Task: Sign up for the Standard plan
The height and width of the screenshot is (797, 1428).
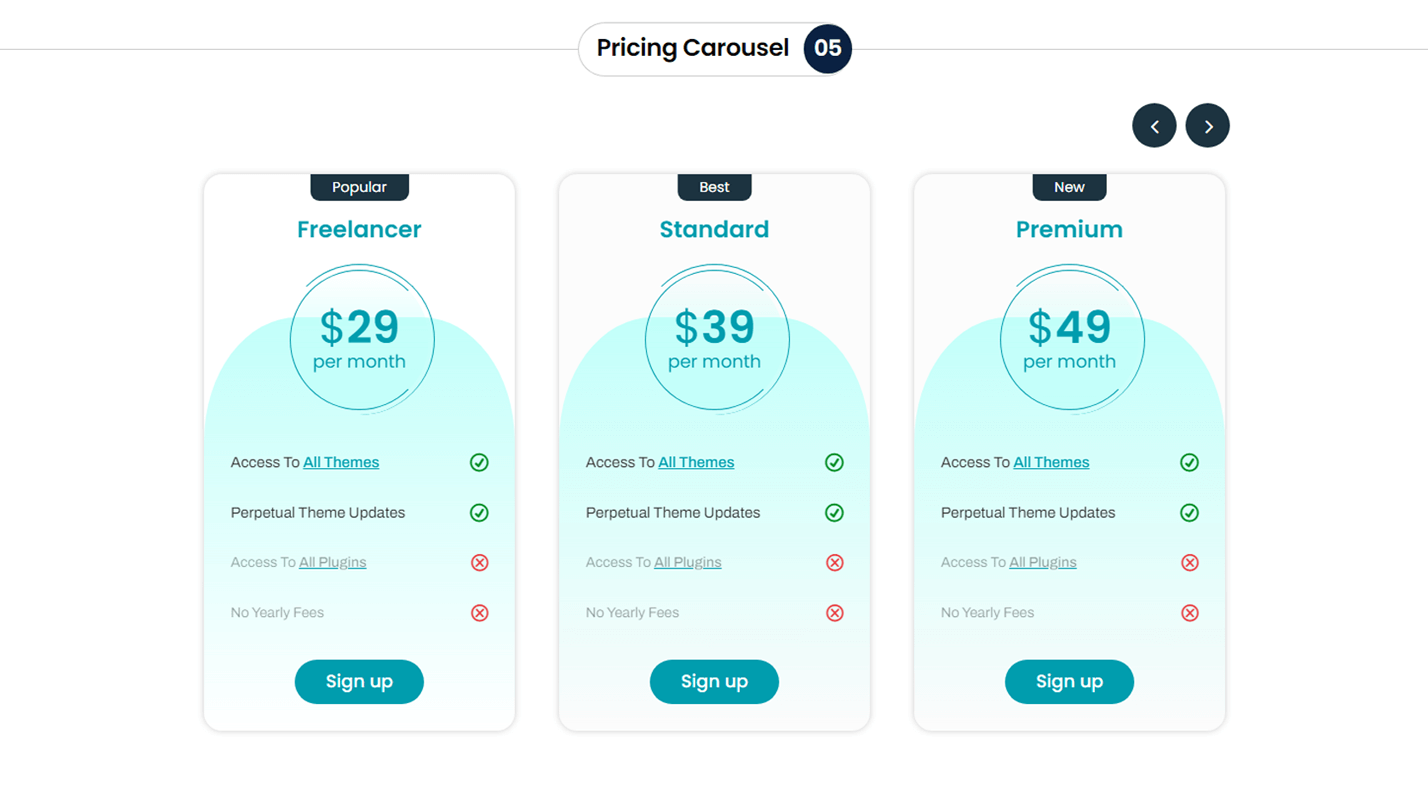Action: [x=714, y=682]
